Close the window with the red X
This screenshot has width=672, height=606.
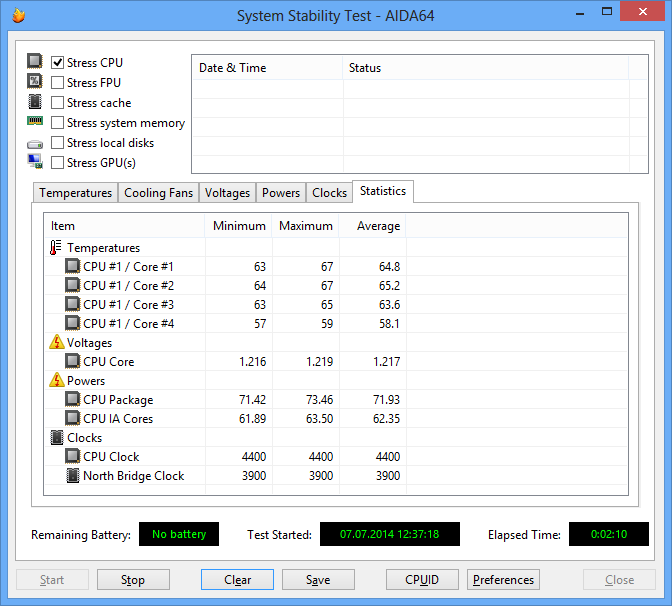pyautogui.click(x=642, y=11)
